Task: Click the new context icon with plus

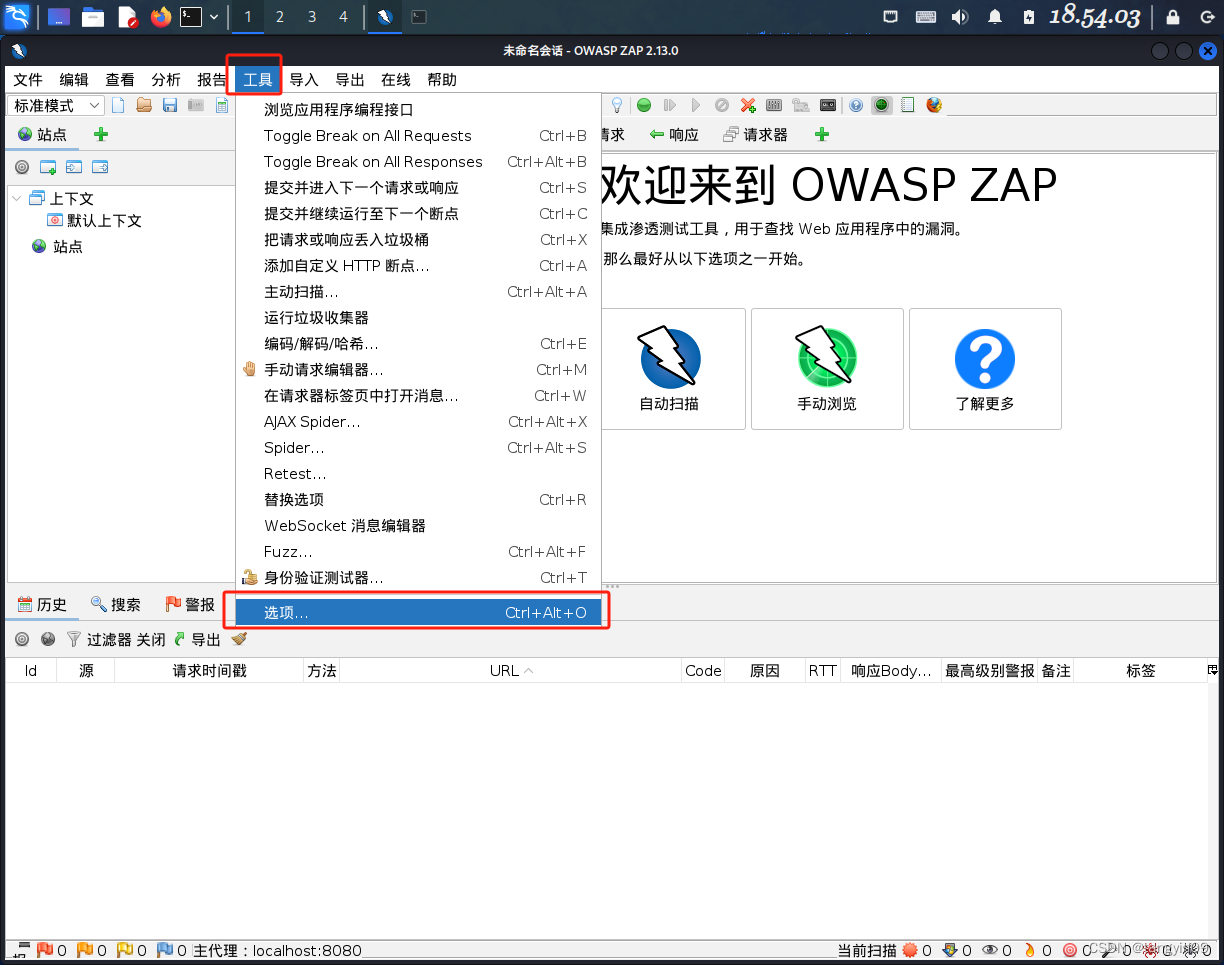Action: (48, 167)
